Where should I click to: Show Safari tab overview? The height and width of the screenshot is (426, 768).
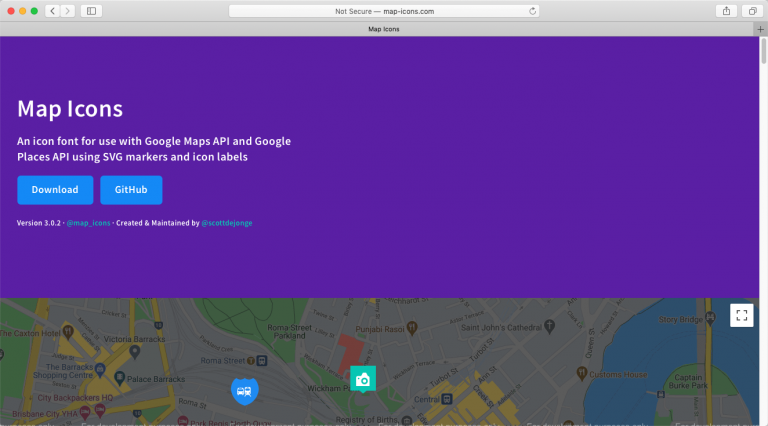pos(752,11)
